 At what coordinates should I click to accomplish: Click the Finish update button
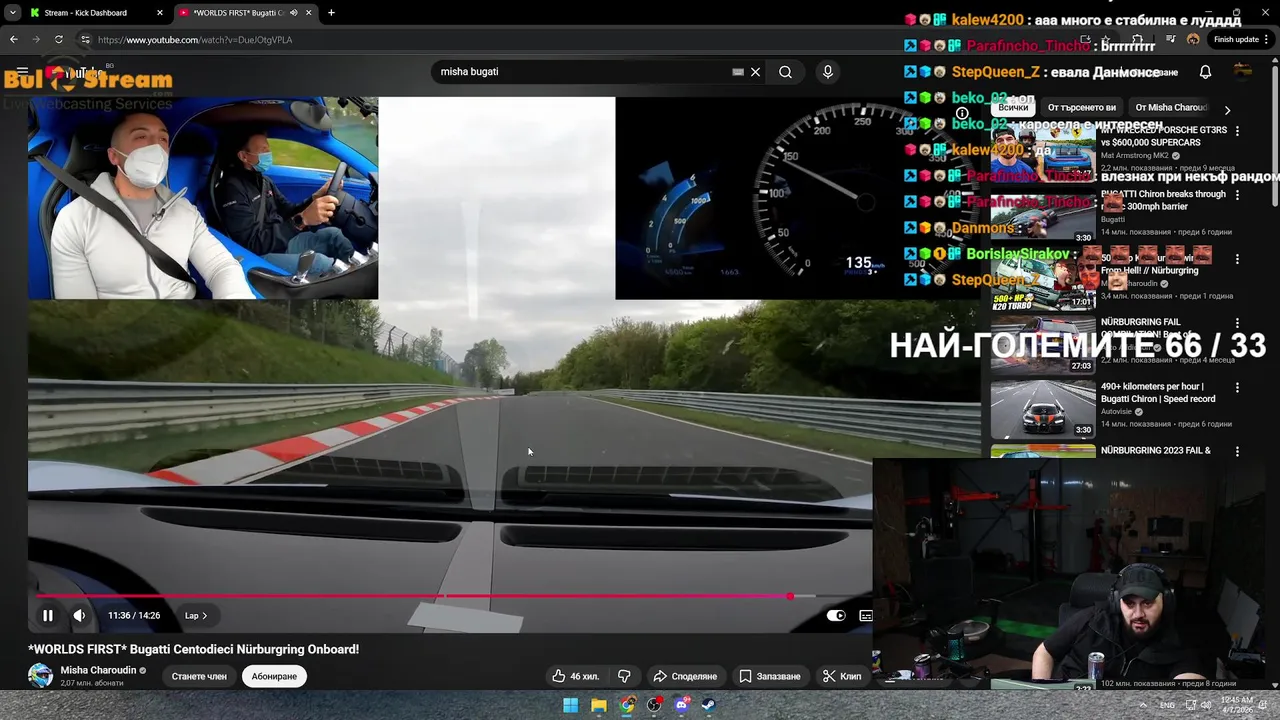click(1242, 40)
